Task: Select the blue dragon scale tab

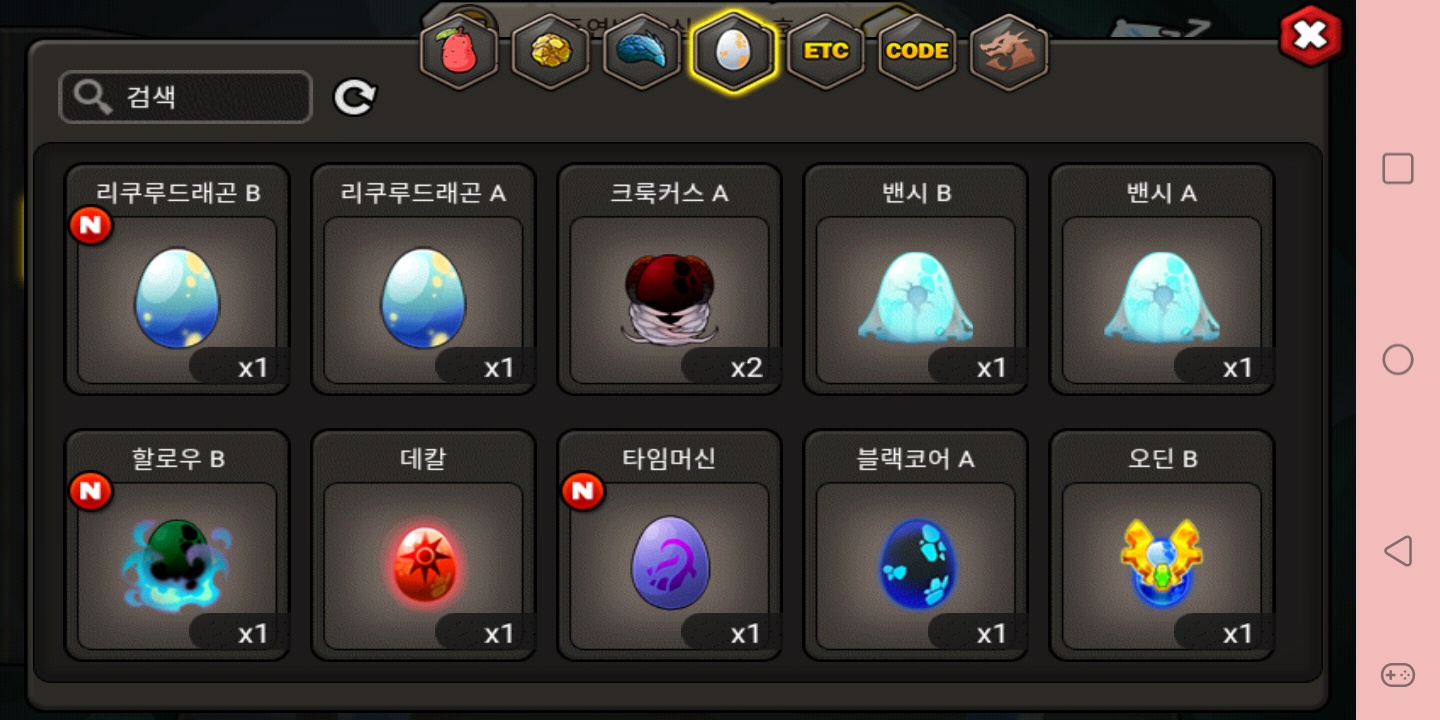Action: [x=642, y=52]
